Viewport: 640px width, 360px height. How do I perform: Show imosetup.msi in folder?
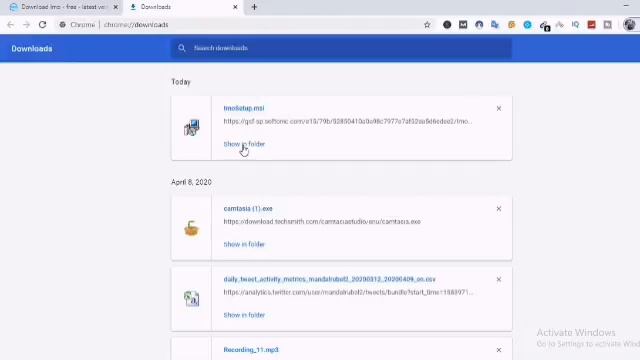click(x=244, y=144)
